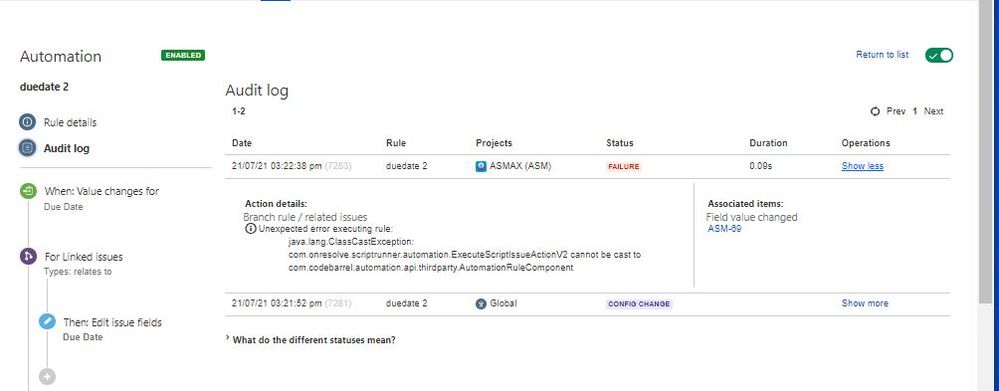Click the 'Branch rule / related issues' text
The width and height of the screenshot is (999, 391).
[x=305, y=217]
